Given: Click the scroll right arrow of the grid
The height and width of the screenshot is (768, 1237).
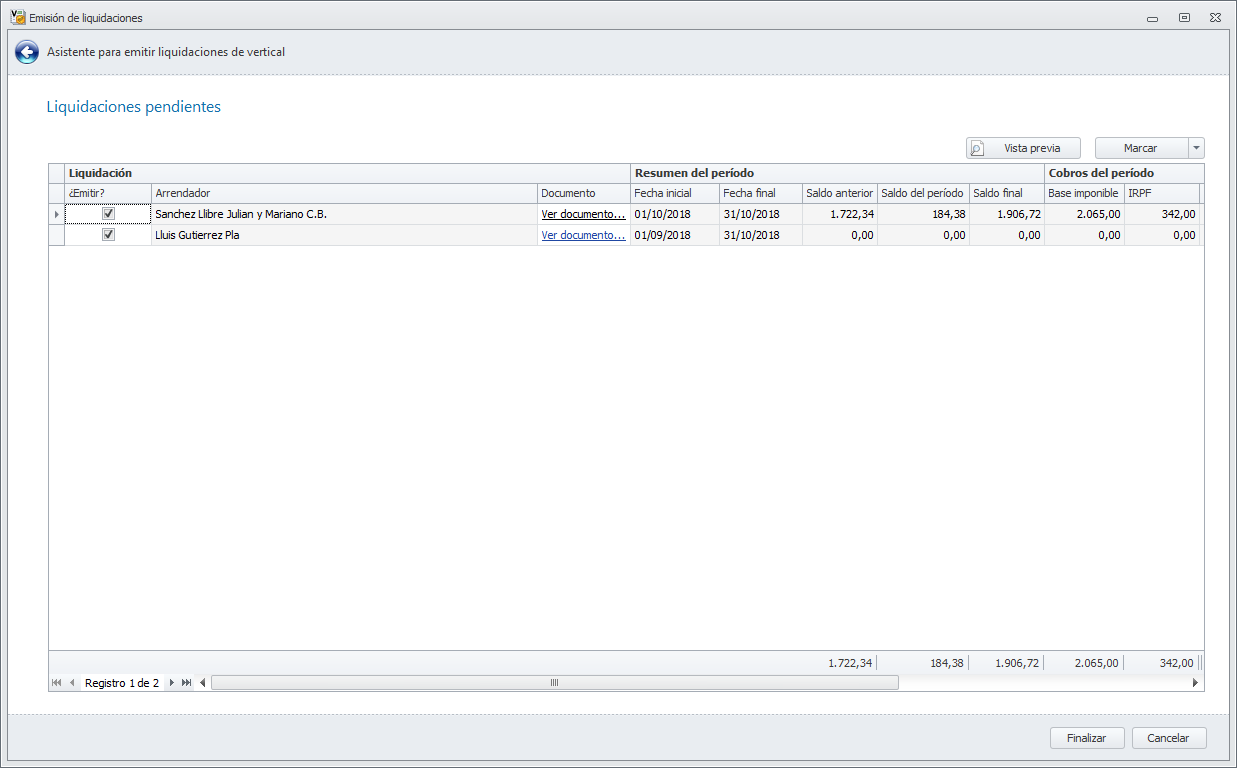Looking at the screenshot, I should click(x=1195, y=683).
